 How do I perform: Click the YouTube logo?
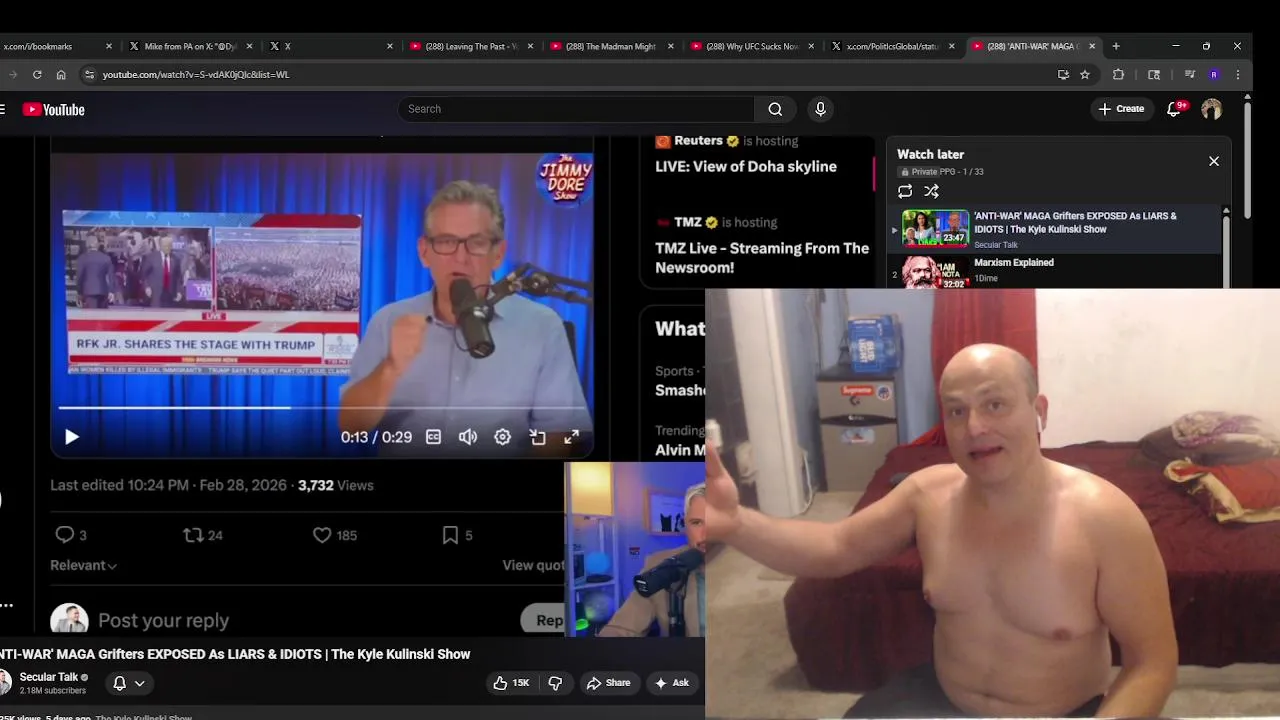pos(54,110)
